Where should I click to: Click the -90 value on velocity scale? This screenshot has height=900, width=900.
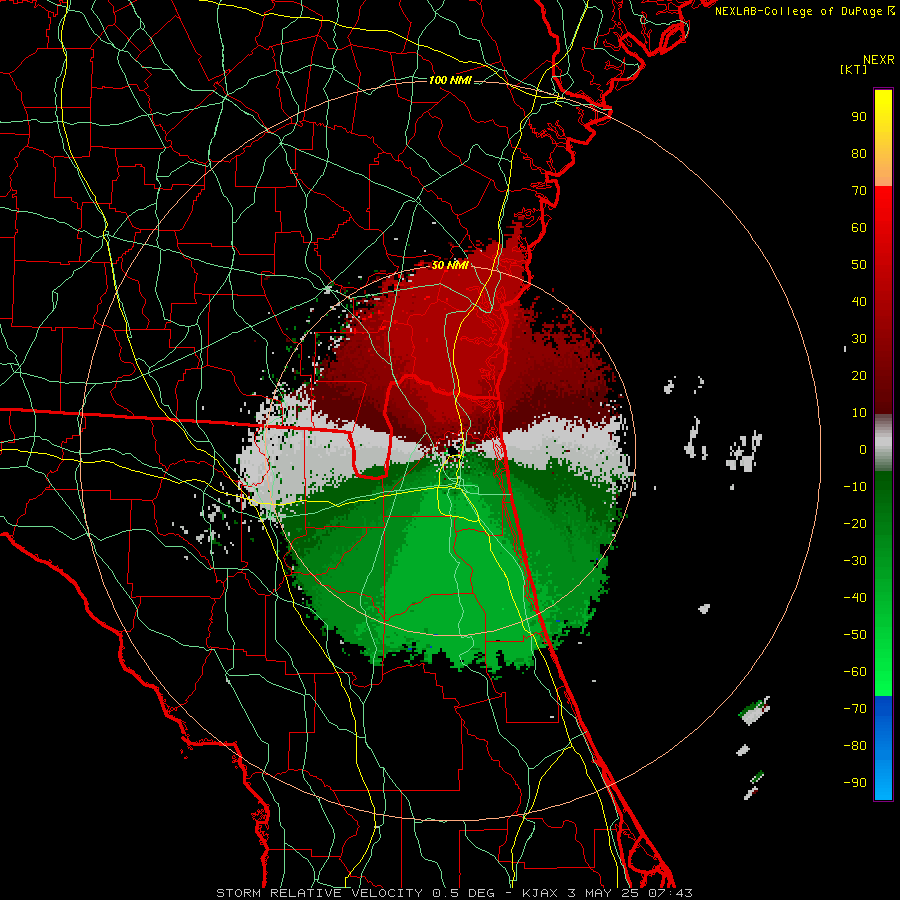coord(855,783)
